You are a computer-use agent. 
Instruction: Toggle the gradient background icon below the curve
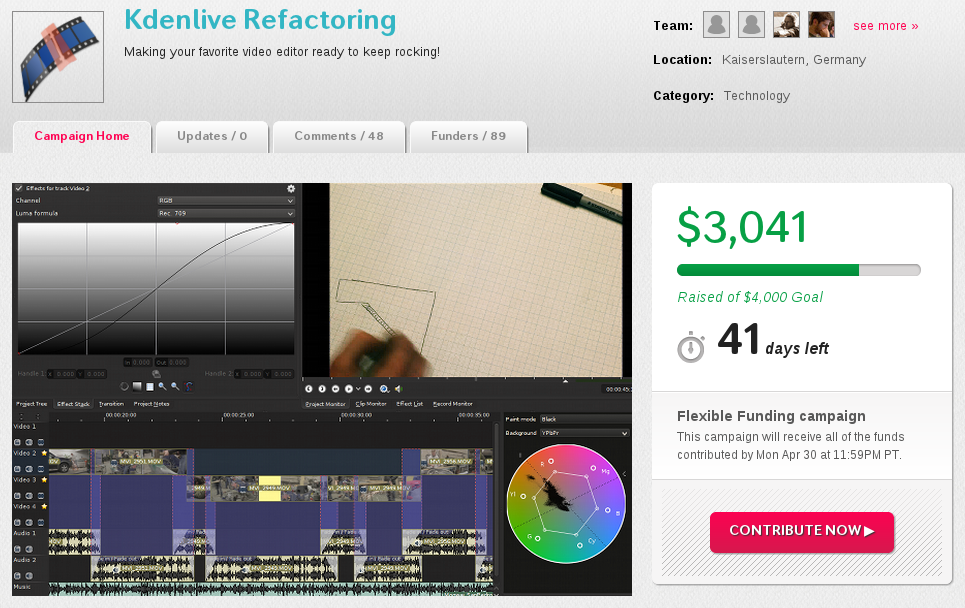(x=137, y=386)
